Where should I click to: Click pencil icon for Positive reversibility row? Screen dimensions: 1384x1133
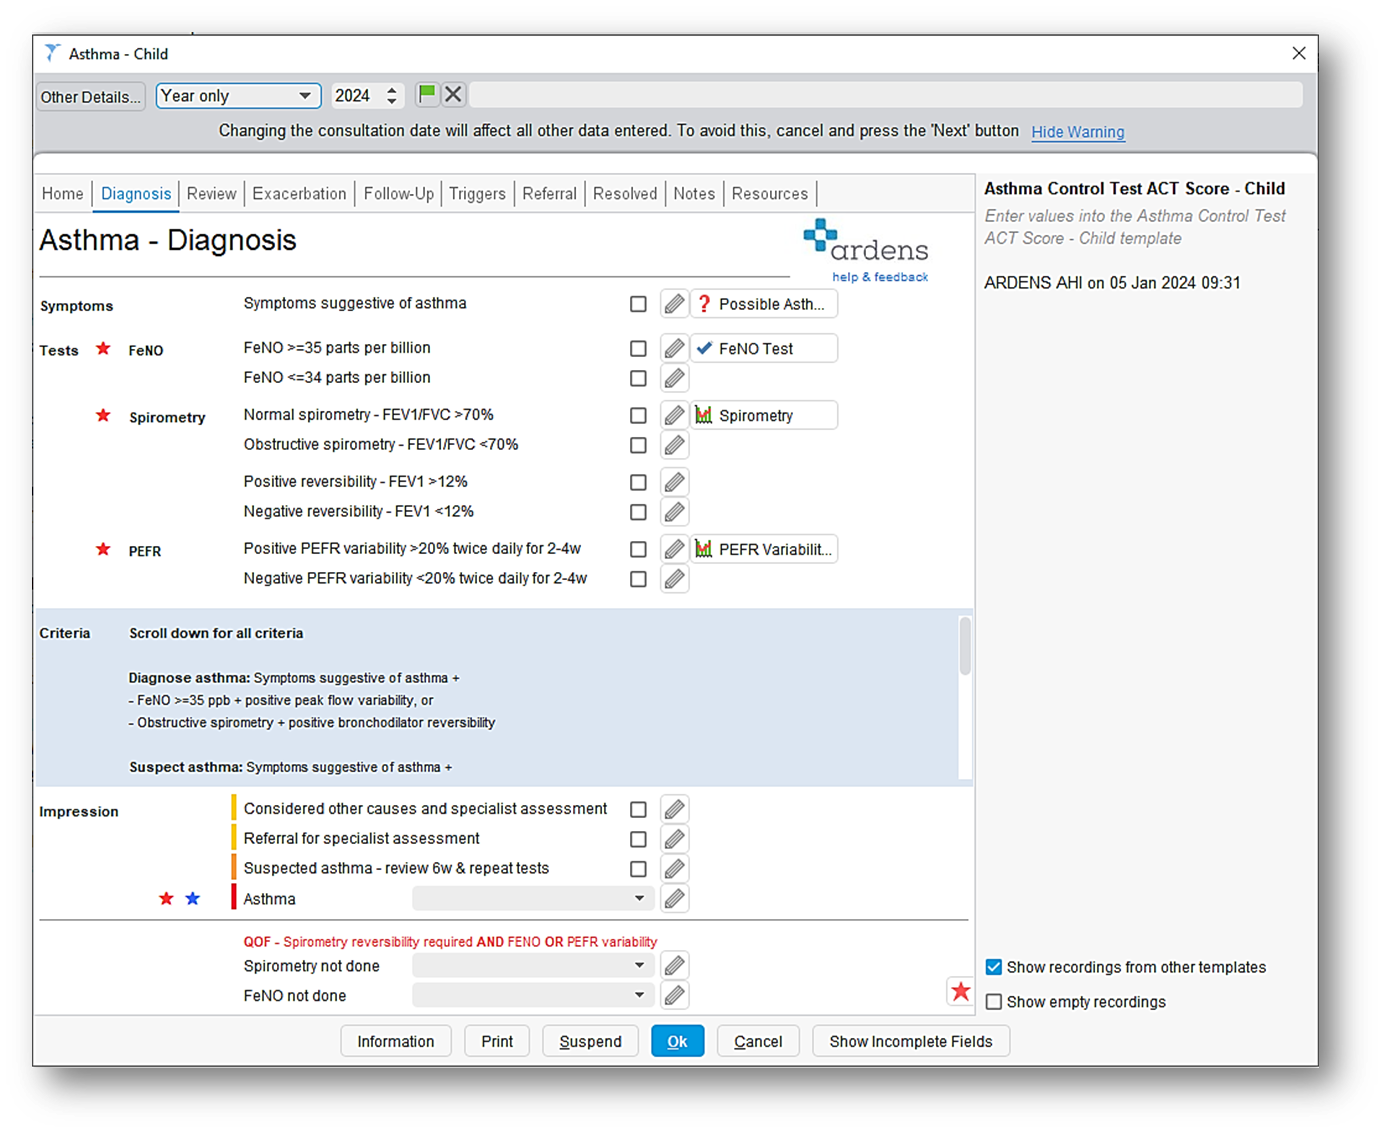point(675,482)
